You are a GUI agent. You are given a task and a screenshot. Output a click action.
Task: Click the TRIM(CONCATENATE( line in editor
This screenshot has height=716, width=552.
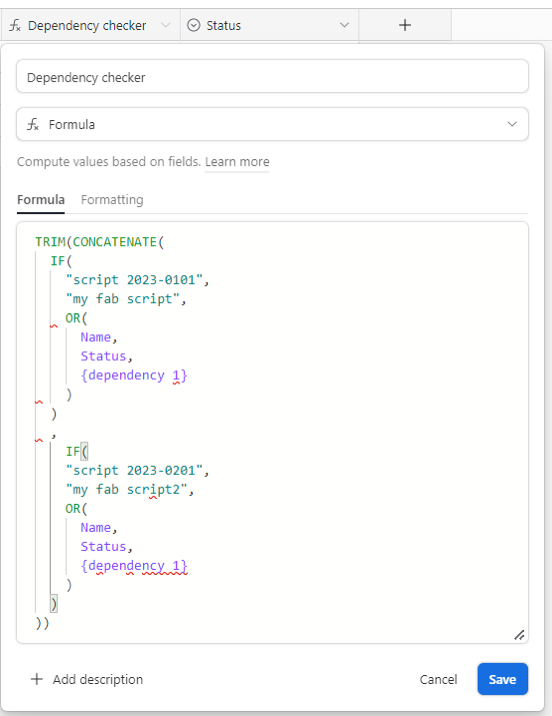tap(100, 242)
